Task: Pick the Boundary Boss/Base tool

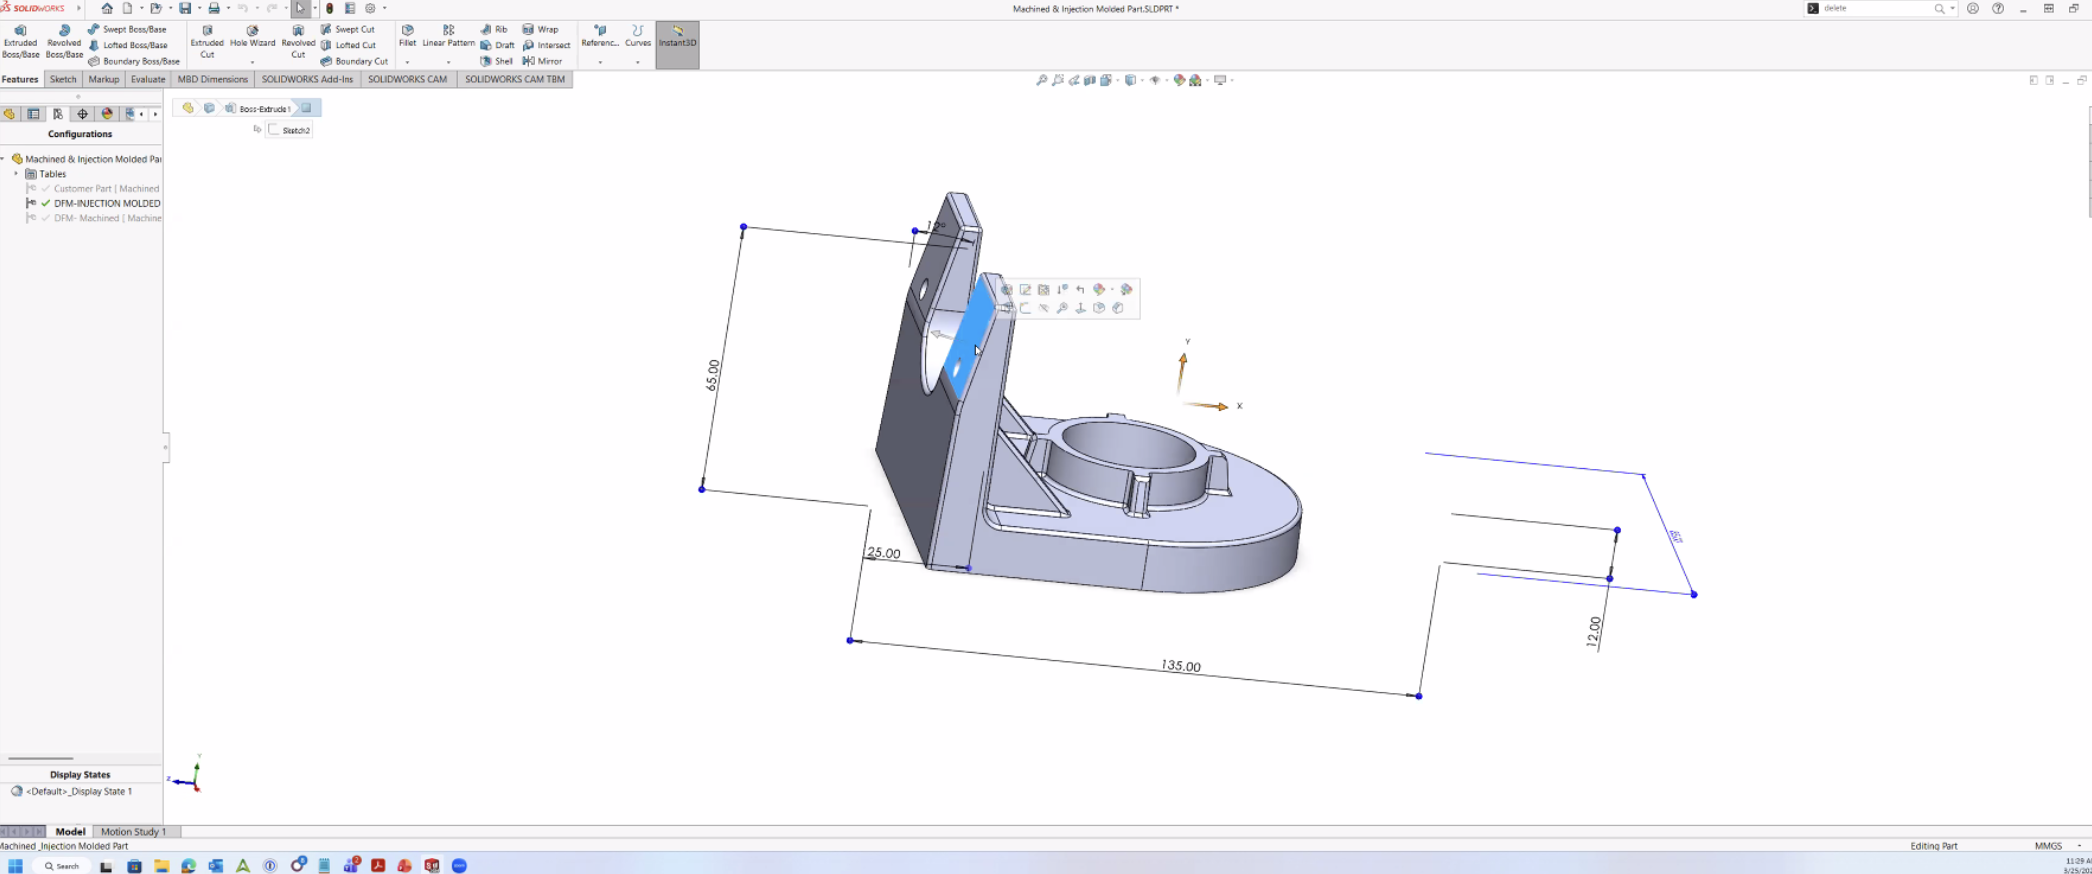Action: coord(134,61)
